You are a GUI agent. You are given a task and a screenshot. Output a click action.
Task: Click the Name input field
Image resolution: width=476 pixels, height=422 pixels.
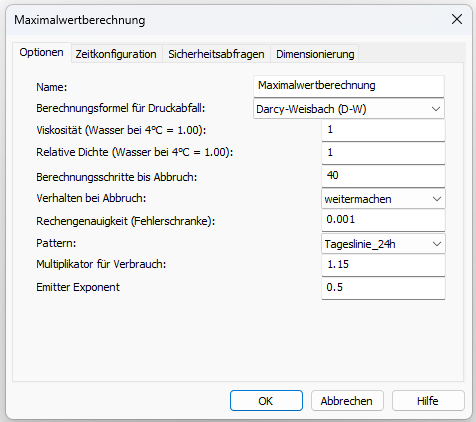point(349,86)
